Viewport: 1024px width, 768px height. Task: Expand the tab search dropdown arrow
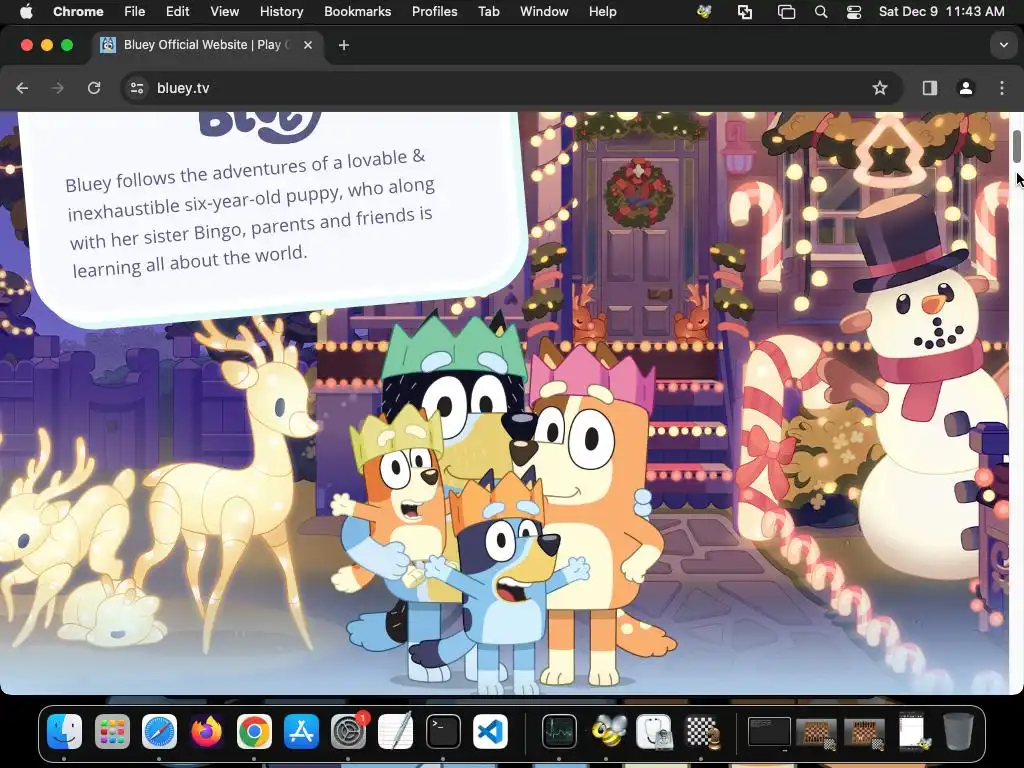[x=1004, y=45]
